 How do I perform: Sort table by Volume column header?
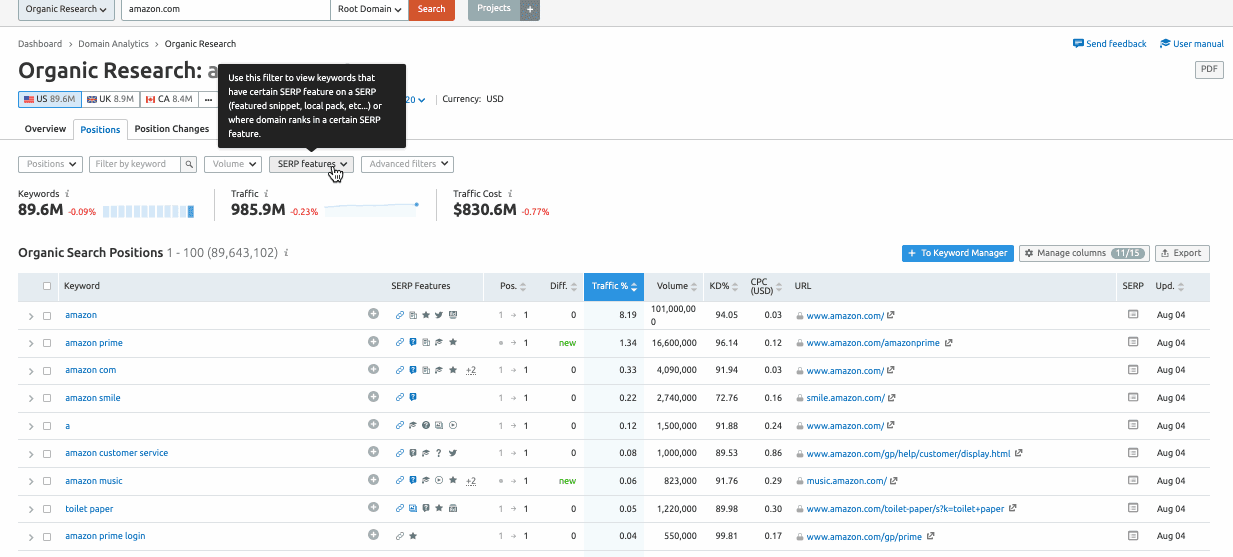pyautogui.click(x=678, y=286)
